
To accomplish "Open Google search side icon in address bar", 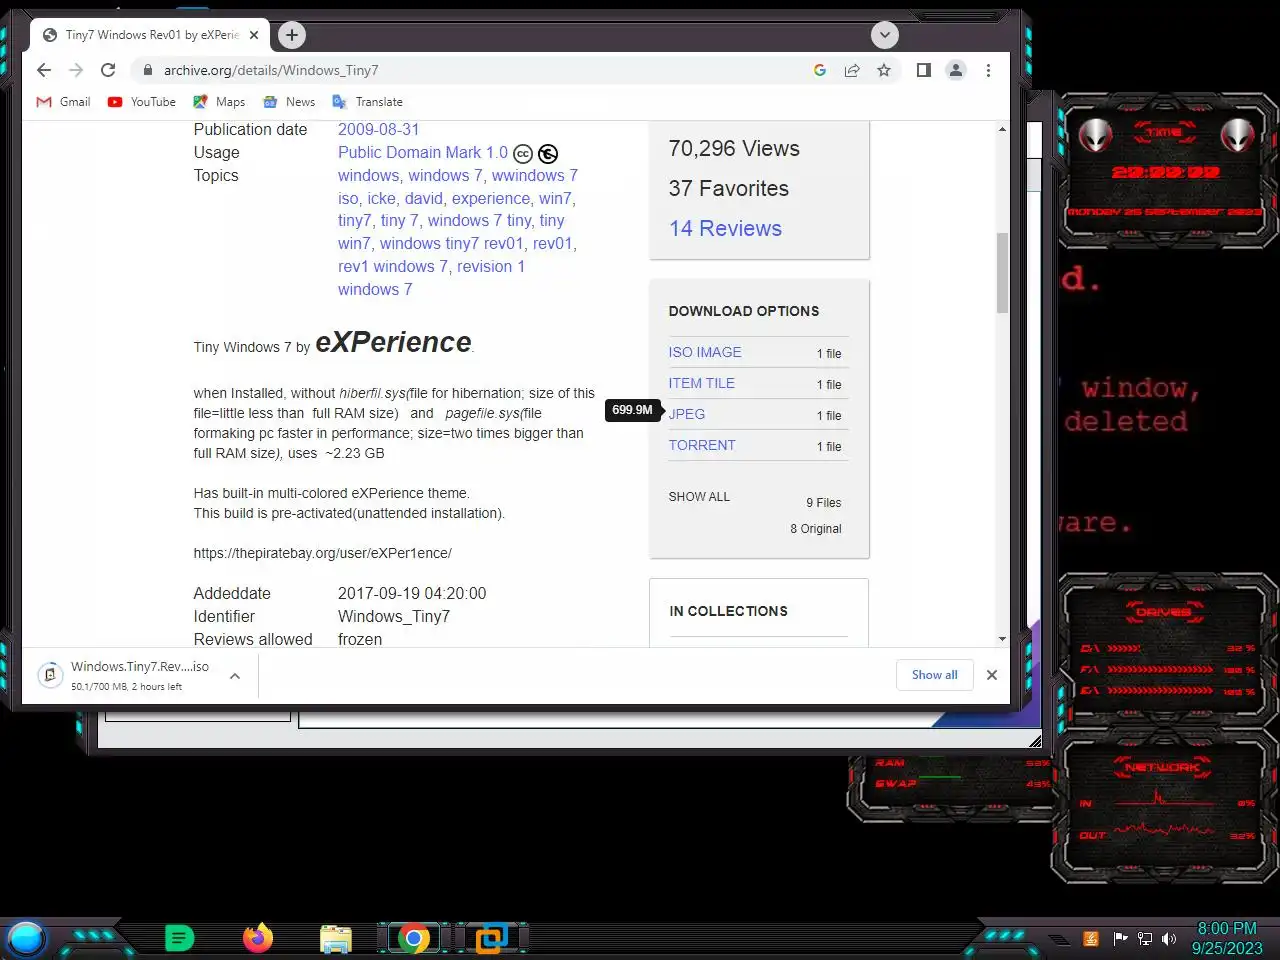I will (x=820, y=70).
